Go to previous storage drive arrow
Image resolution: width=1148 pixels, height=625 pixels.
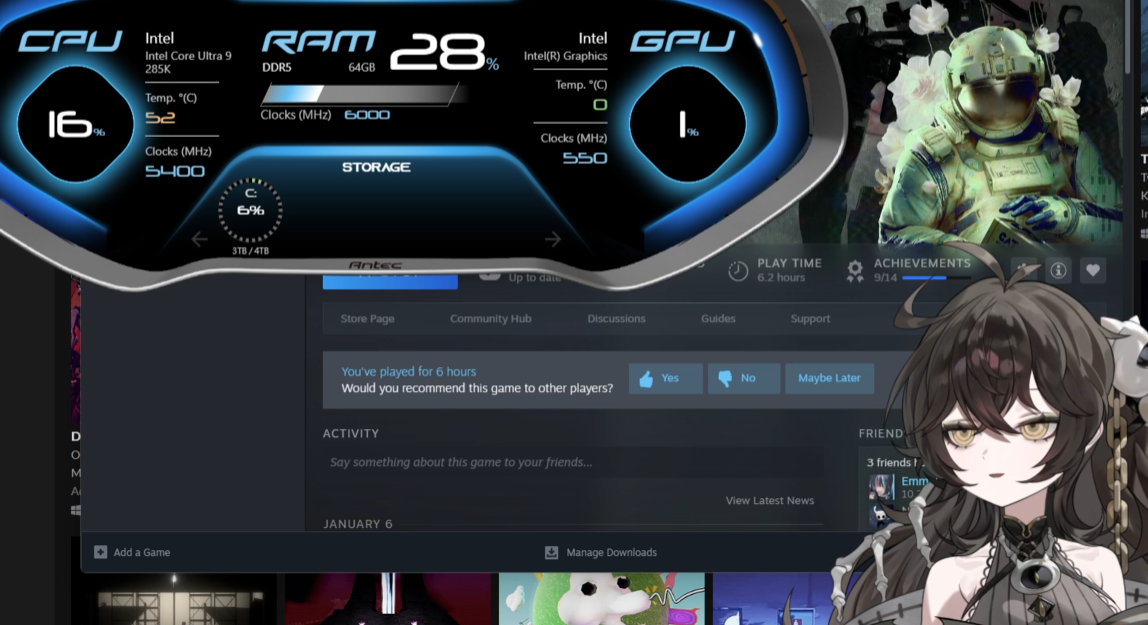click(199, 239)
